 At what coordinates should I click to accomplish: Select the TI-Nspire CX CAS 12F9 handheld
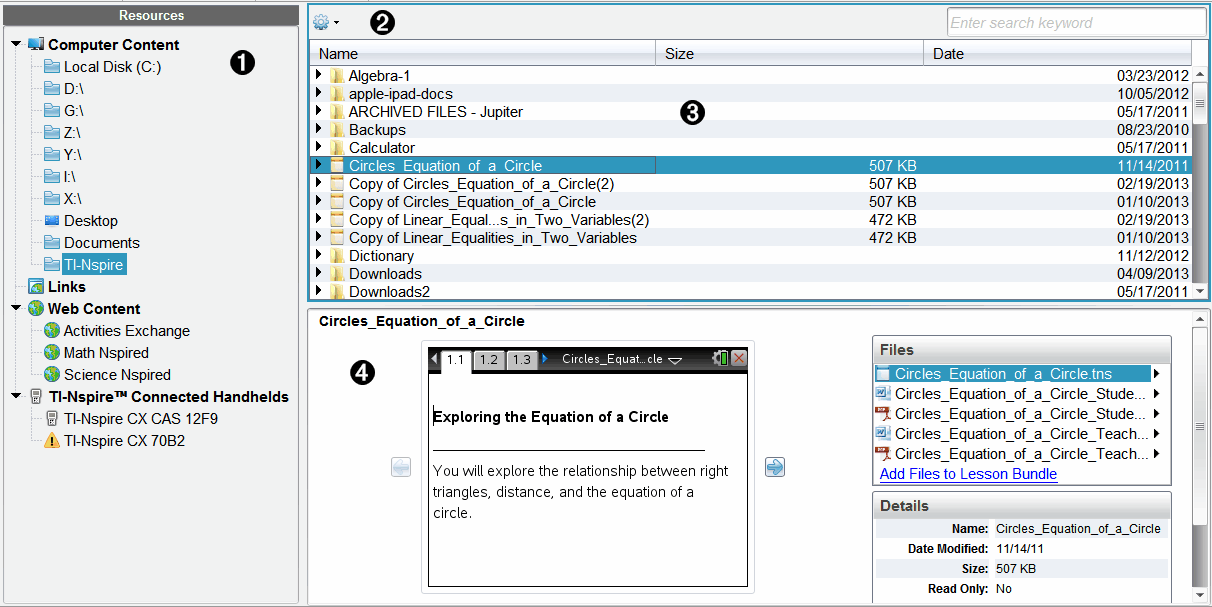pyautogui.click(x=140, y=418)
